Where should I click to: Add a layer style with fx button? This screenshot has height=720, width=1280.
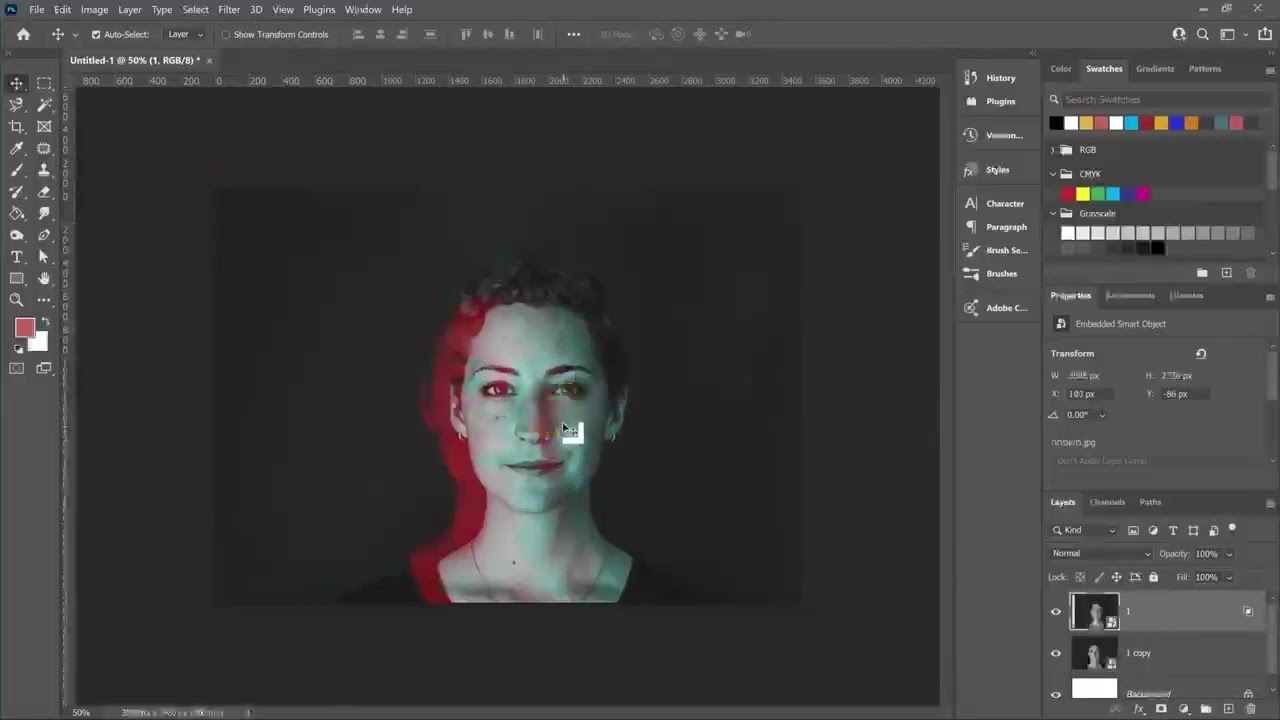pyautogui.click(x=1139, y=709)
